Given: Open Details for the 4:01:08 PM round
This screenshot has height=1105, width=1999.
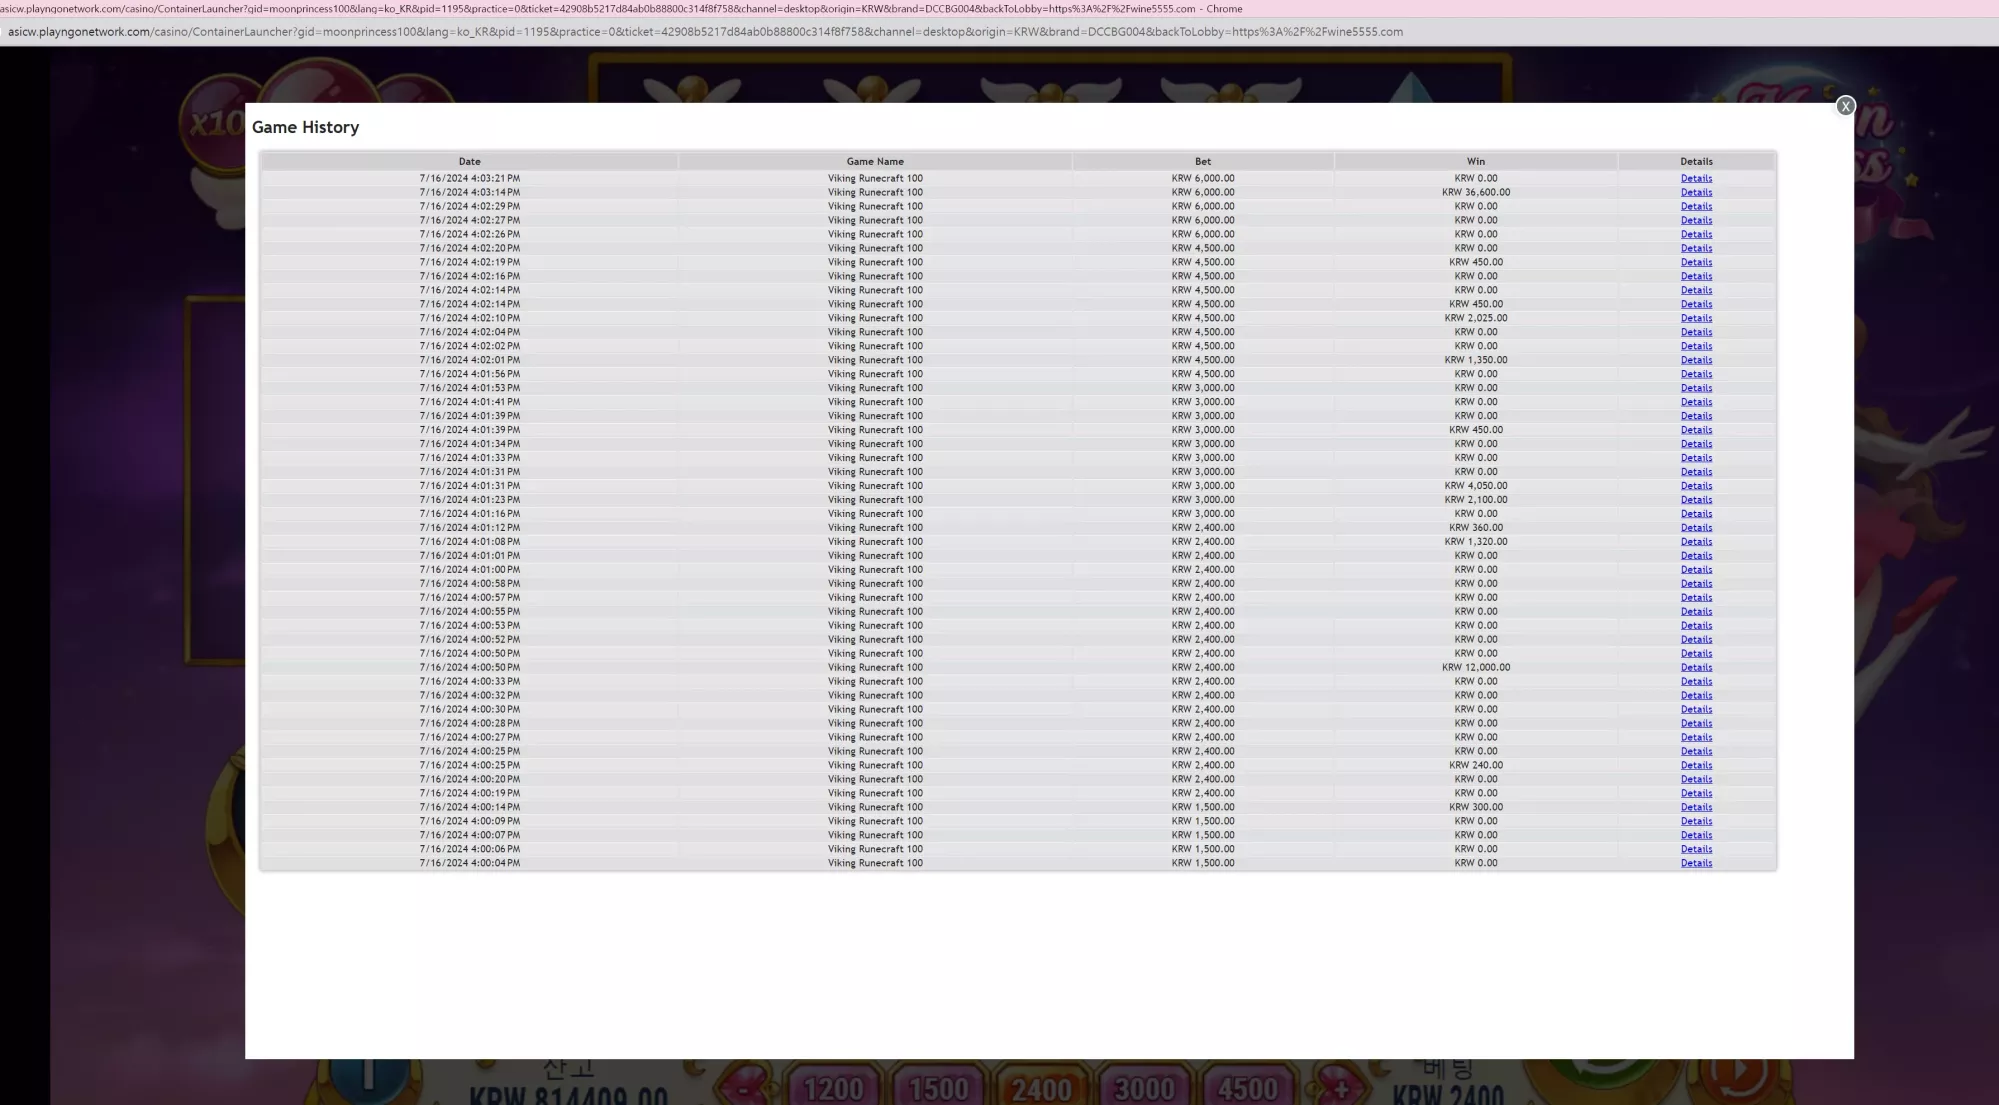Looking at the screenshot, I should tap(1696, 542).
